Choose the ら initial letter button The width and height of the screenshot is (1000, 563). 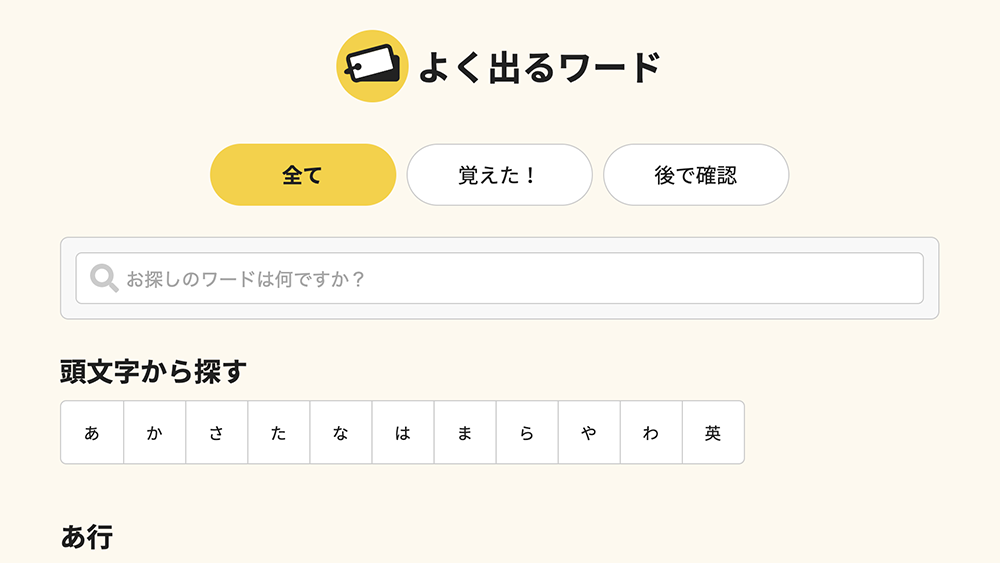(x=526, y=433)
